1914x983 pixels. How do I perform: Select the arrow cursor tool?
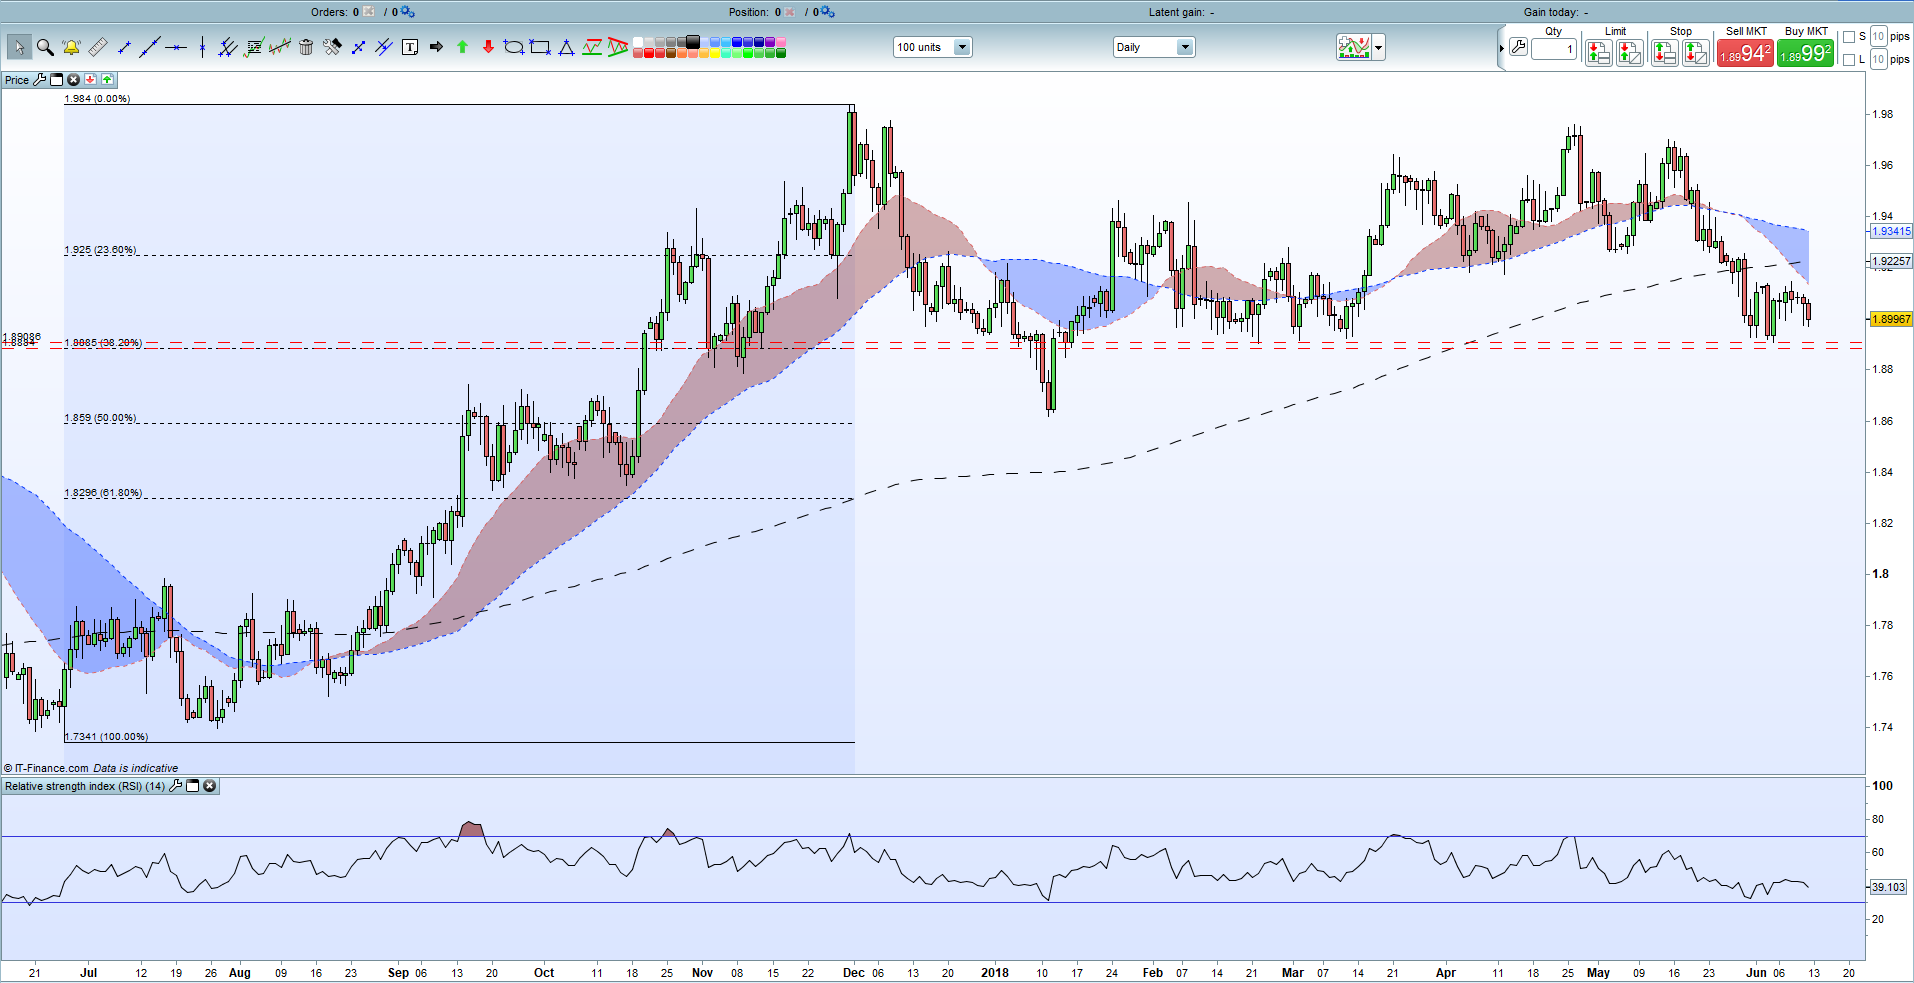pos(19,47)
